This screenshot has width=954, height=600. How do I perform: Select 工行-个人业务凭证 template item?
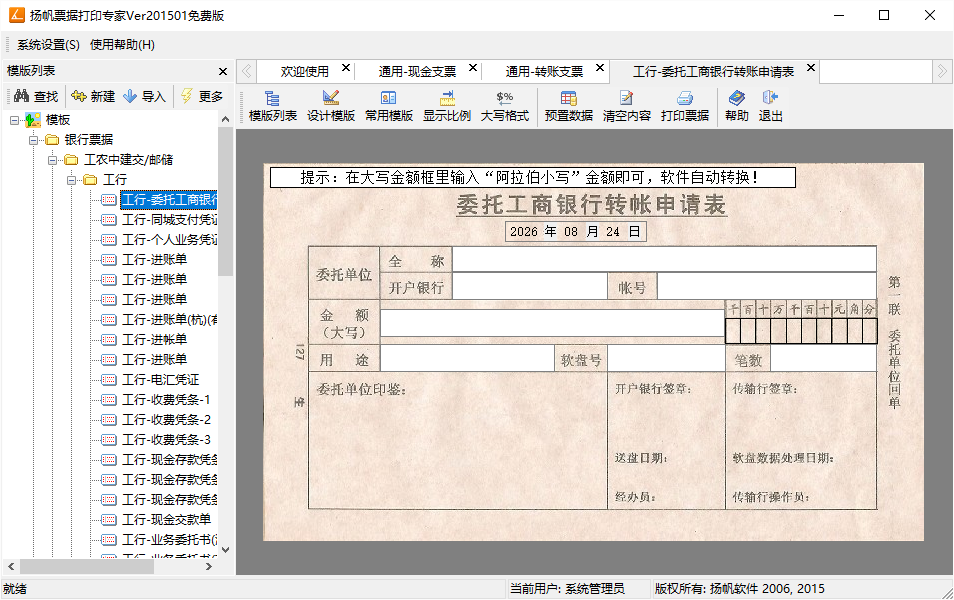point(169,240)
